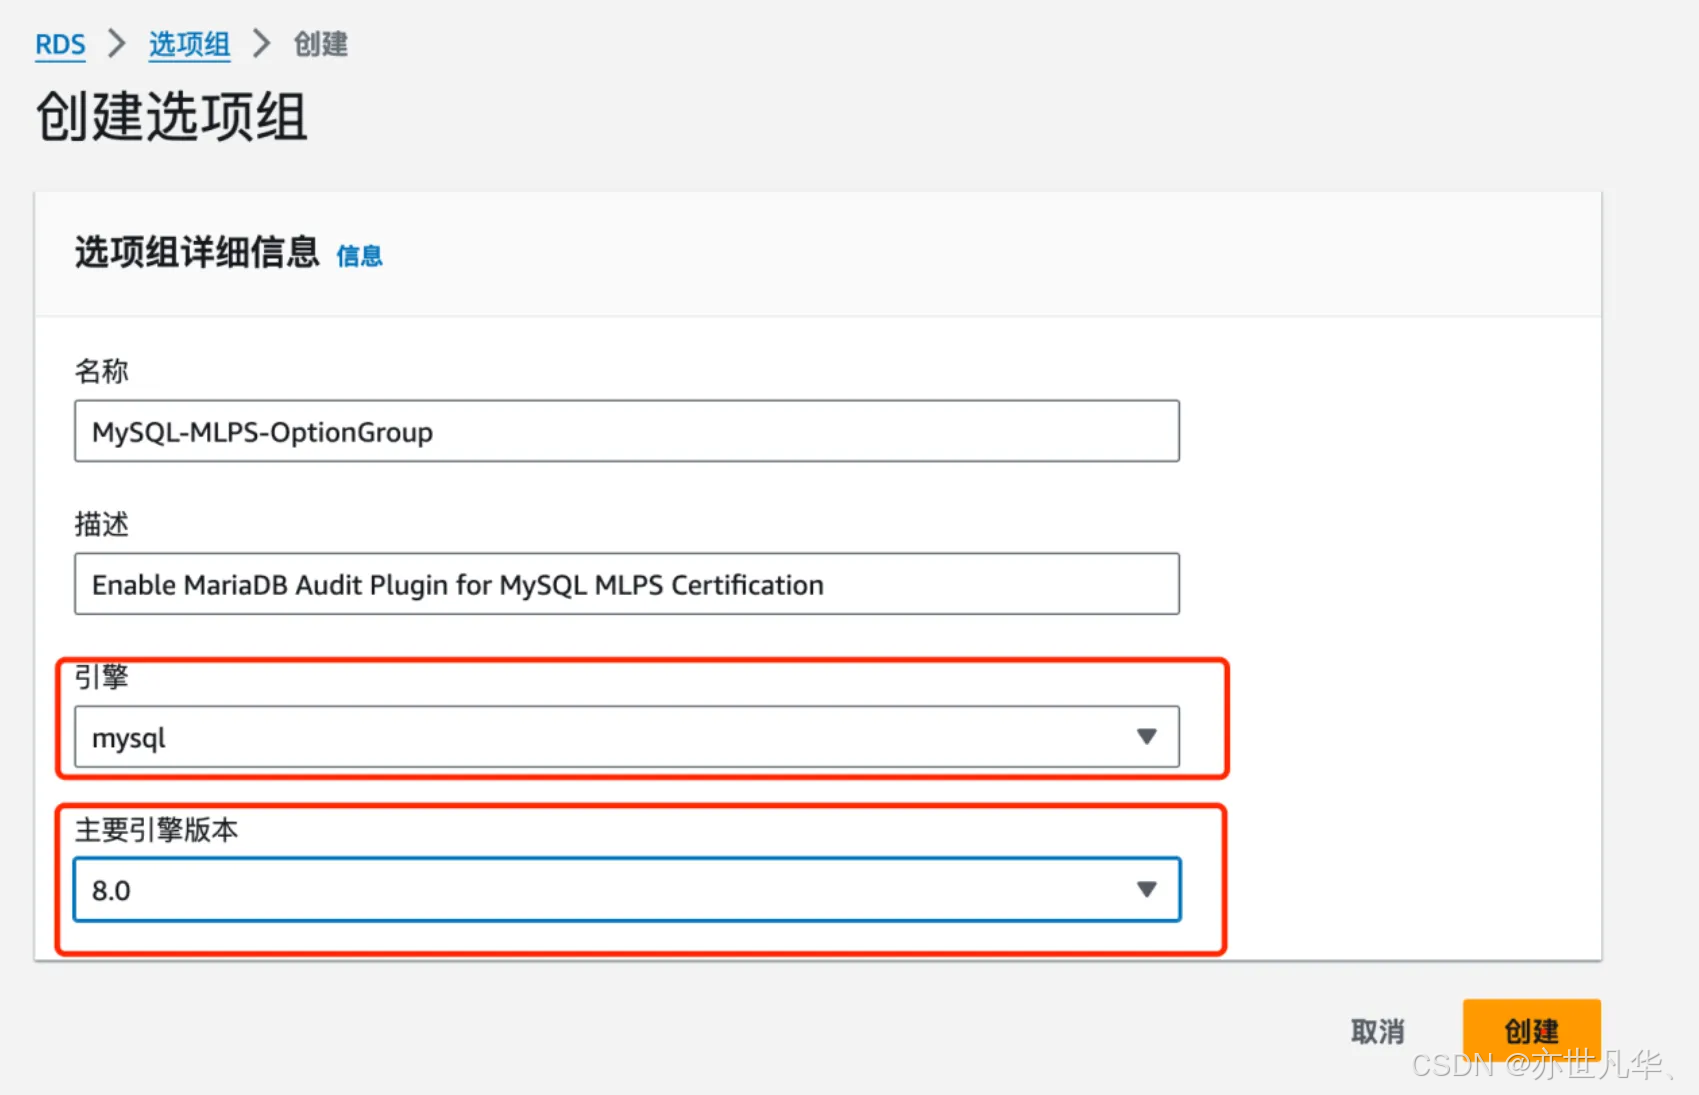Screen dimensions: 1699x1095
Task: Click the 选项组详细信息 section heading
Action: (x=197, y=252)
